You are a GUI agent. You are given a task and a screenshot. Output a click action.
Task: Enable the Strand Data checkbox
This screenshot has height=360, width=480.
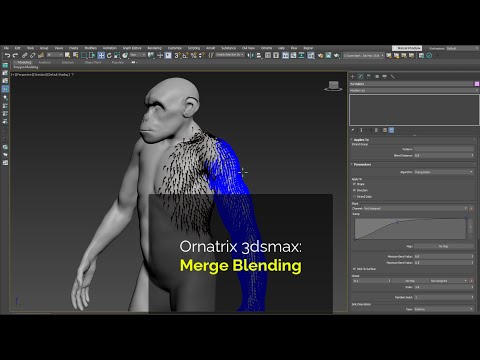(354, 197)
